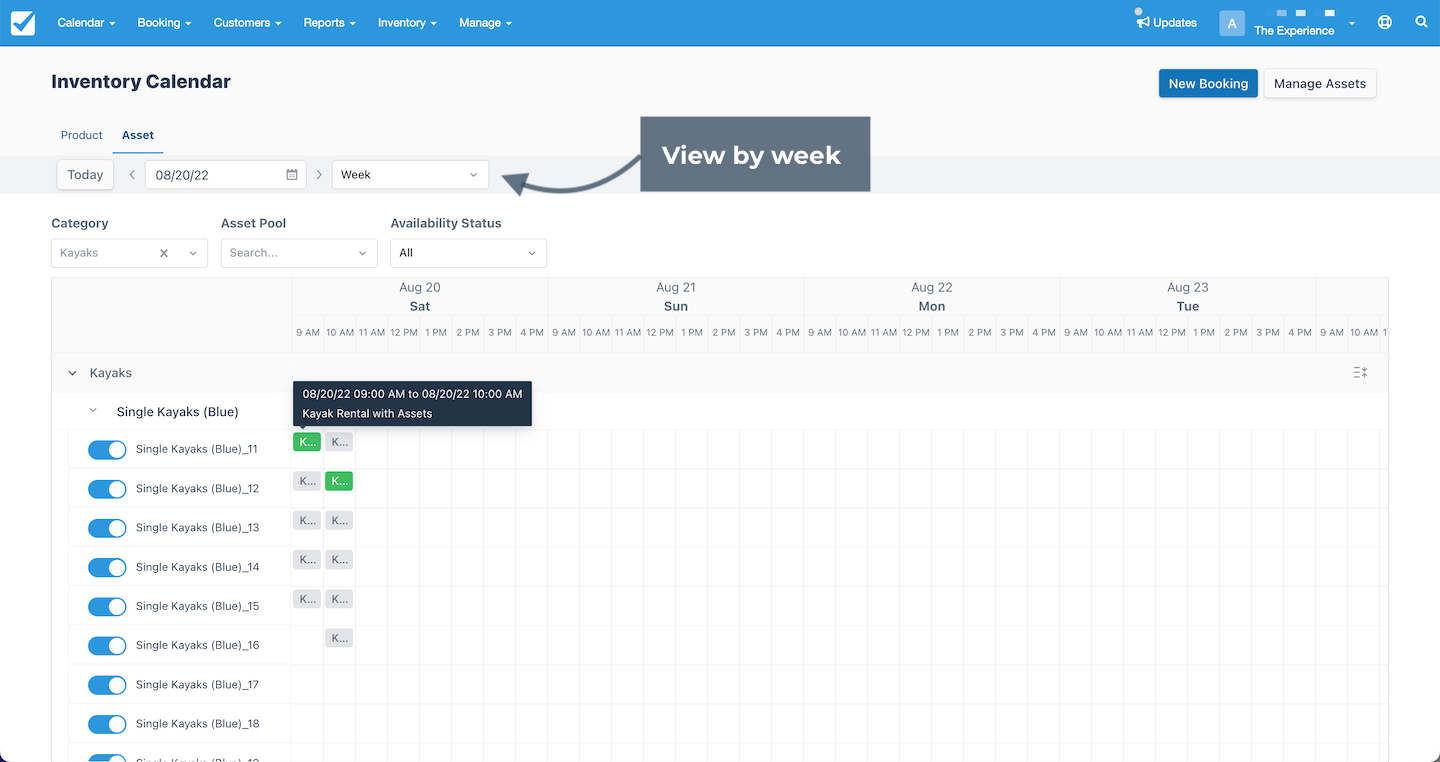
Task: Toggle Single Kayaks (Blue)_15 asset switch
Action: [x=107, y=606]
